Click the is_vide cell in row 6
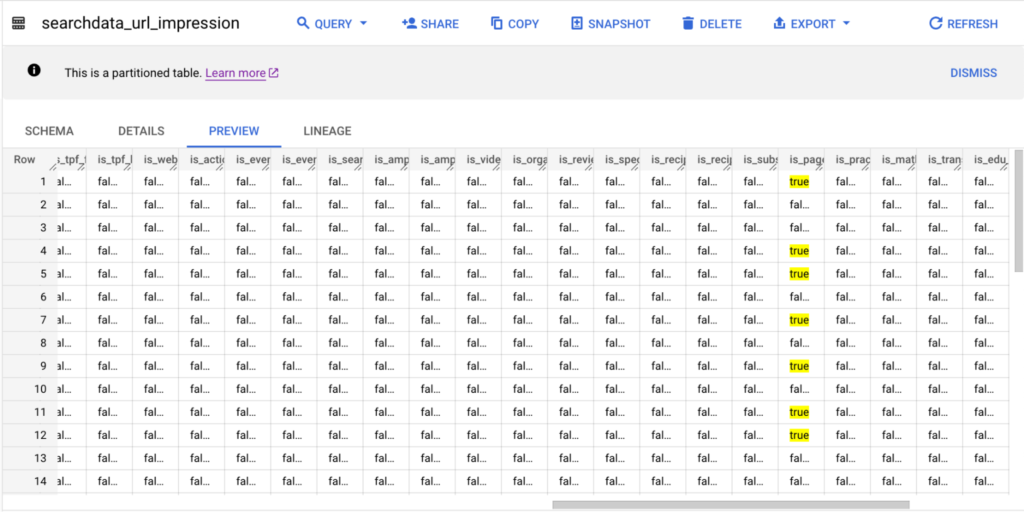The height and width of the screenshot is (512, 1024). point(479,297)
